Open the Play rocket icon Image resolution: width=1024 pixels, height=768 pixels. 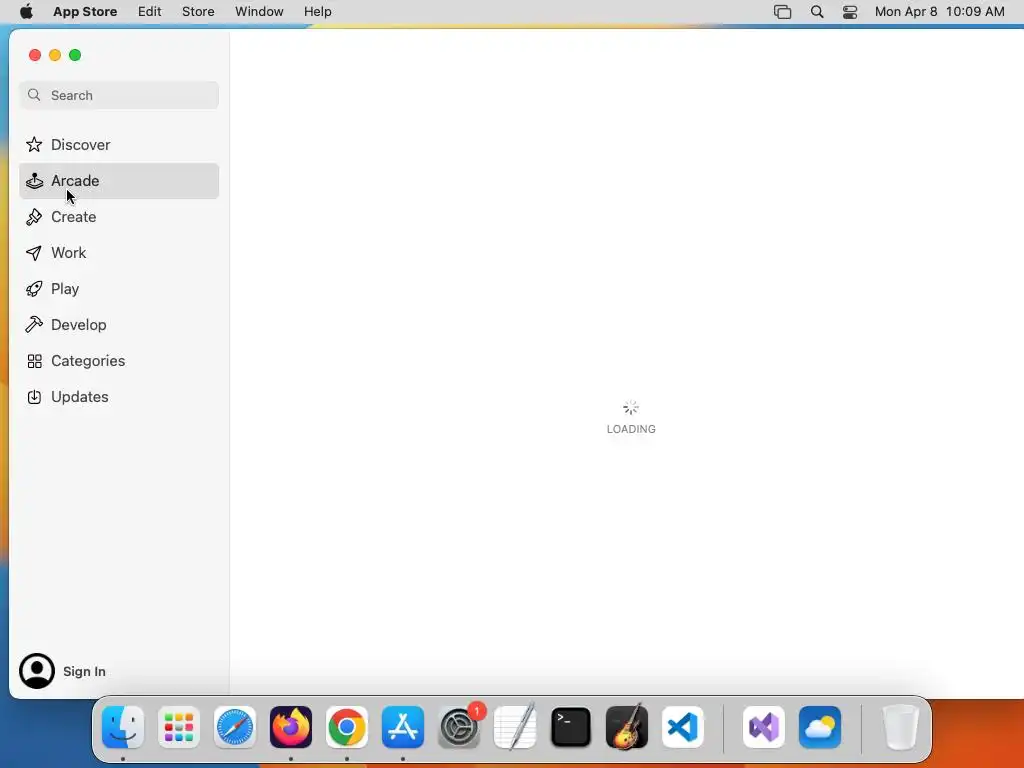tap(34, 289)
